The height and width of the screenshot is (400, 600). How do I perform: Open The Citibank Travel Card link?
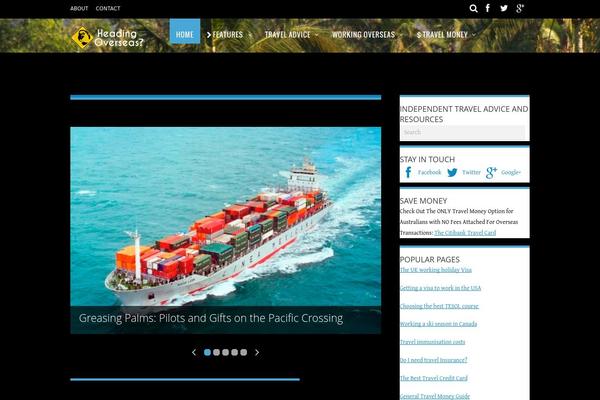point(465,233)
